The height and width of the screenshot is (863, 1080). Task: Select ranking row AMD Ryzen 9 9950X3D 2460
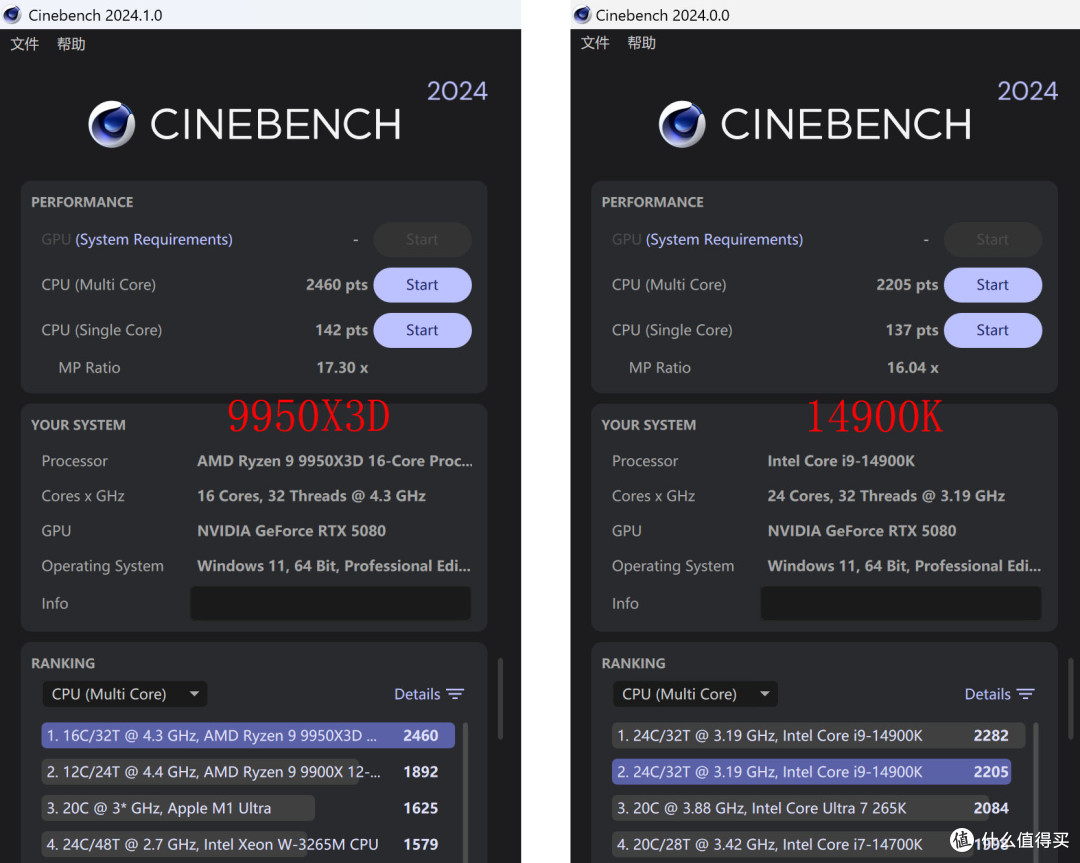tap(248, 735)
